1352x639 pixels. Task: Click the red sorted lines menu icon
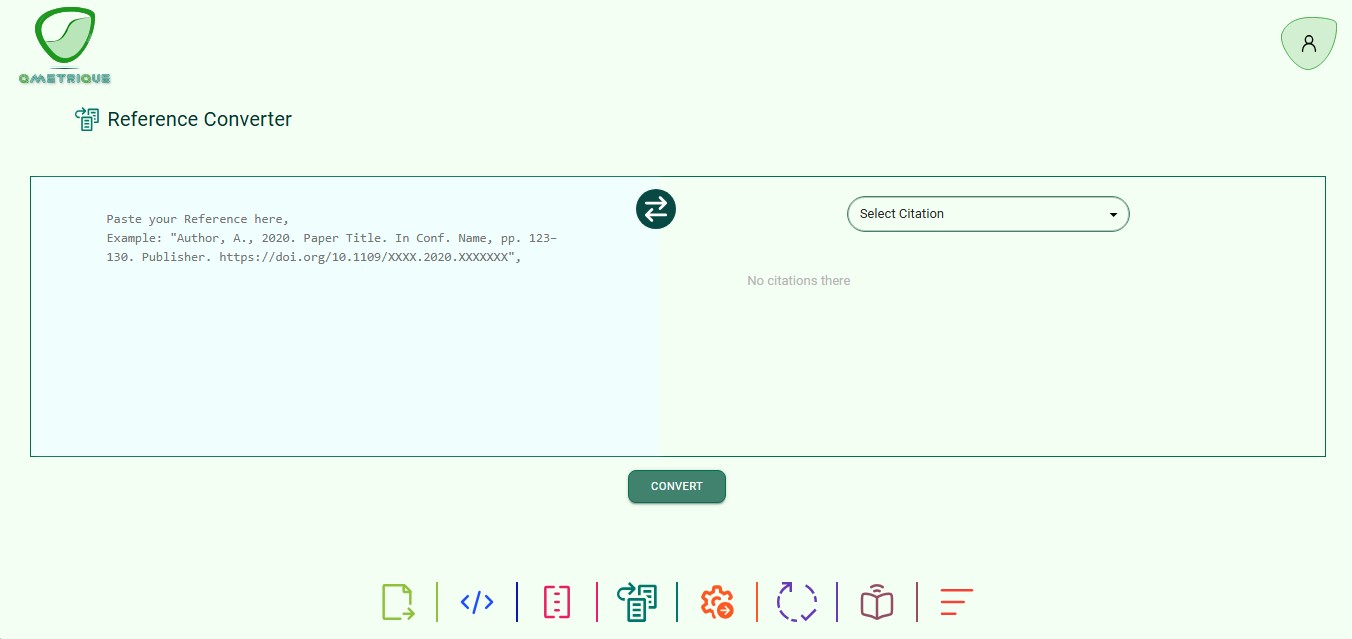[956, 602]
